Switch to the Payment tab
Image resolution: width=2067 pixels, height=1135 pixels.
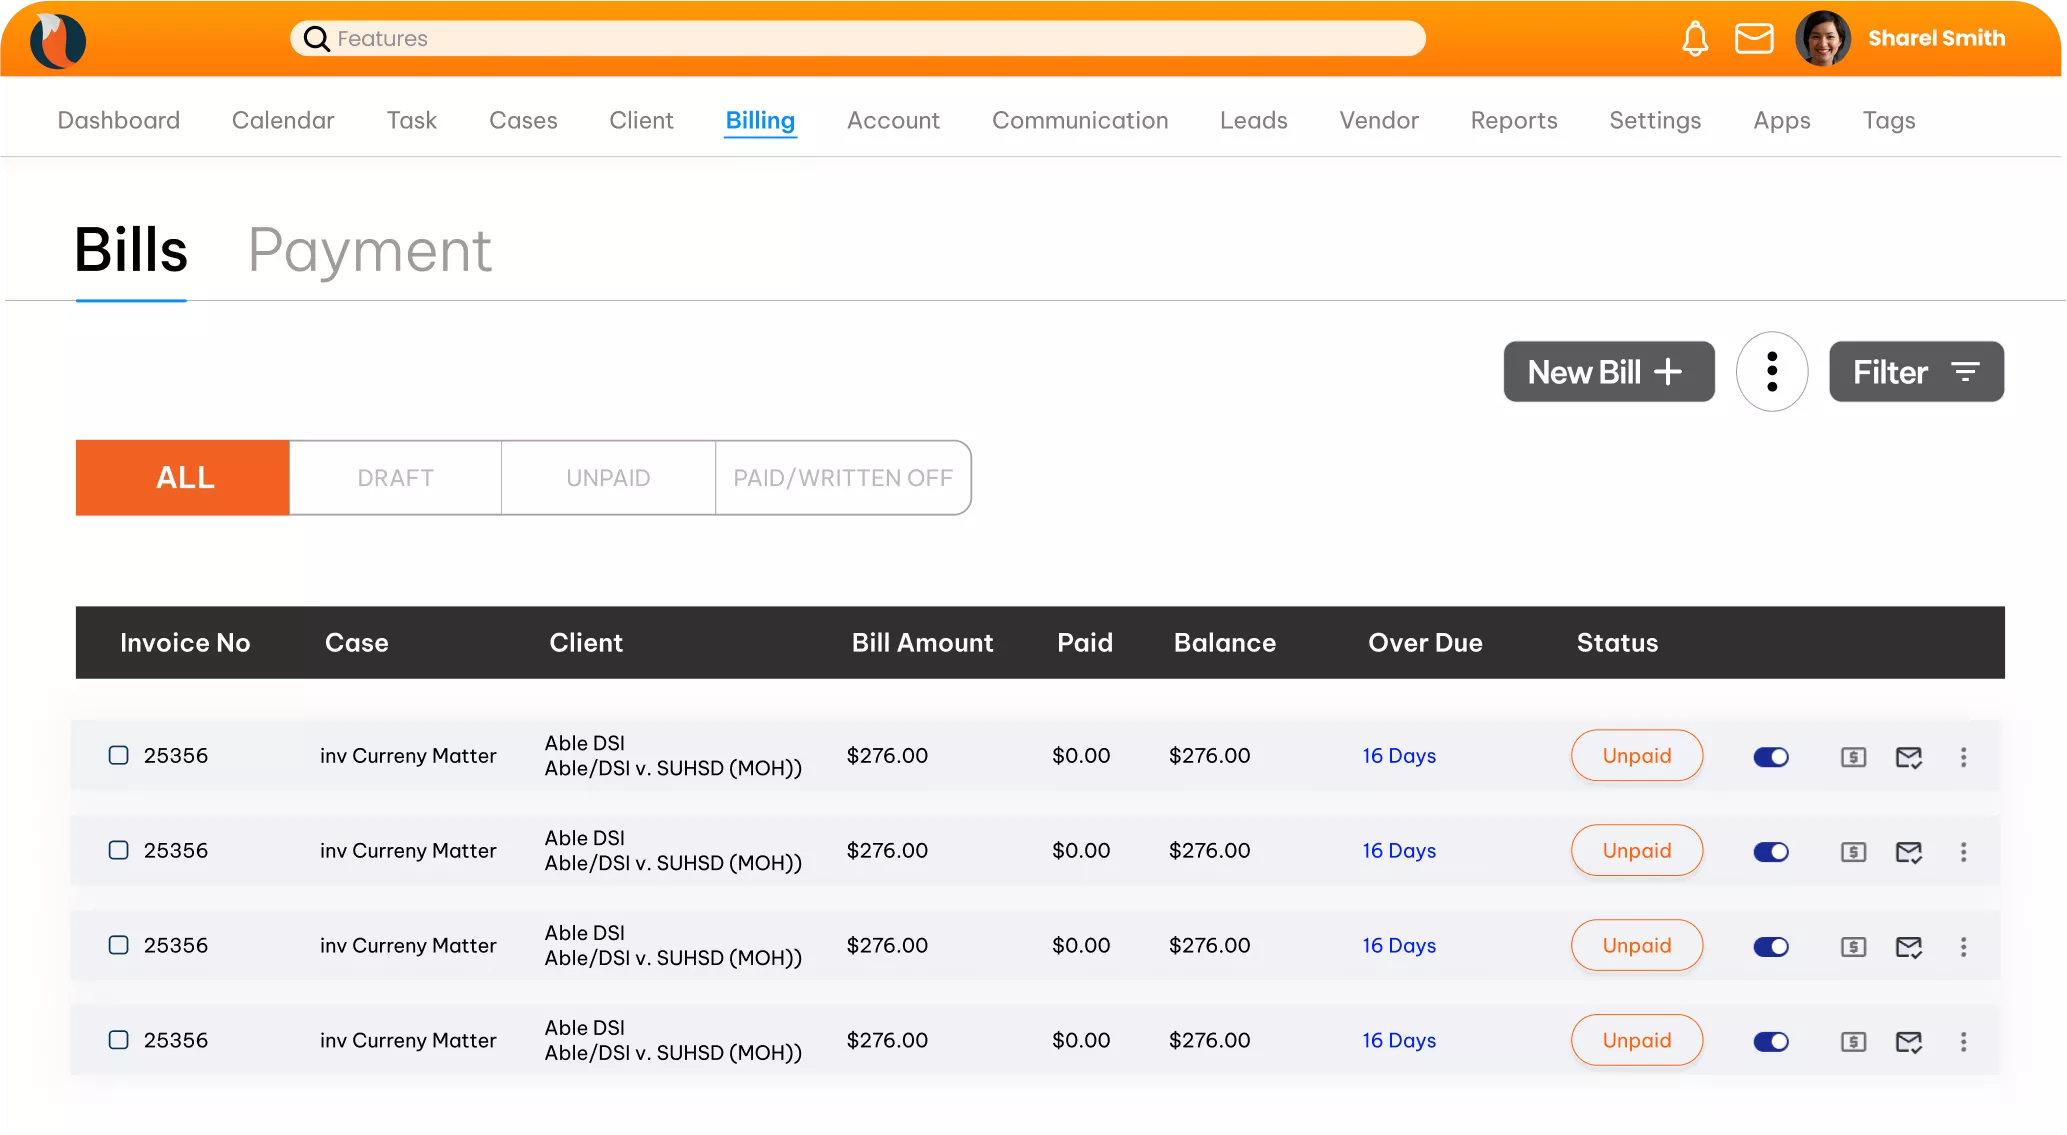click(370, 250)
